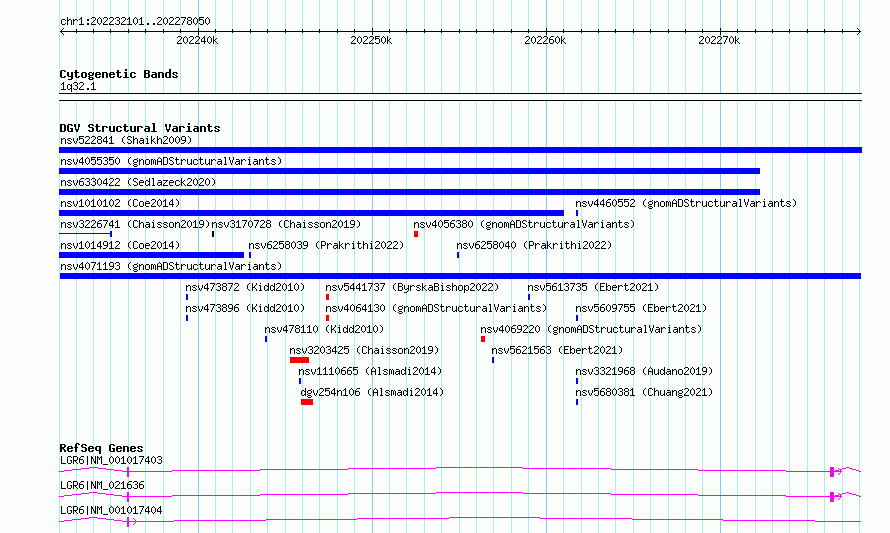Click the nsv473896 (Kidd2010) label
The image size is (890, 533).
click(x=245, y=308)
